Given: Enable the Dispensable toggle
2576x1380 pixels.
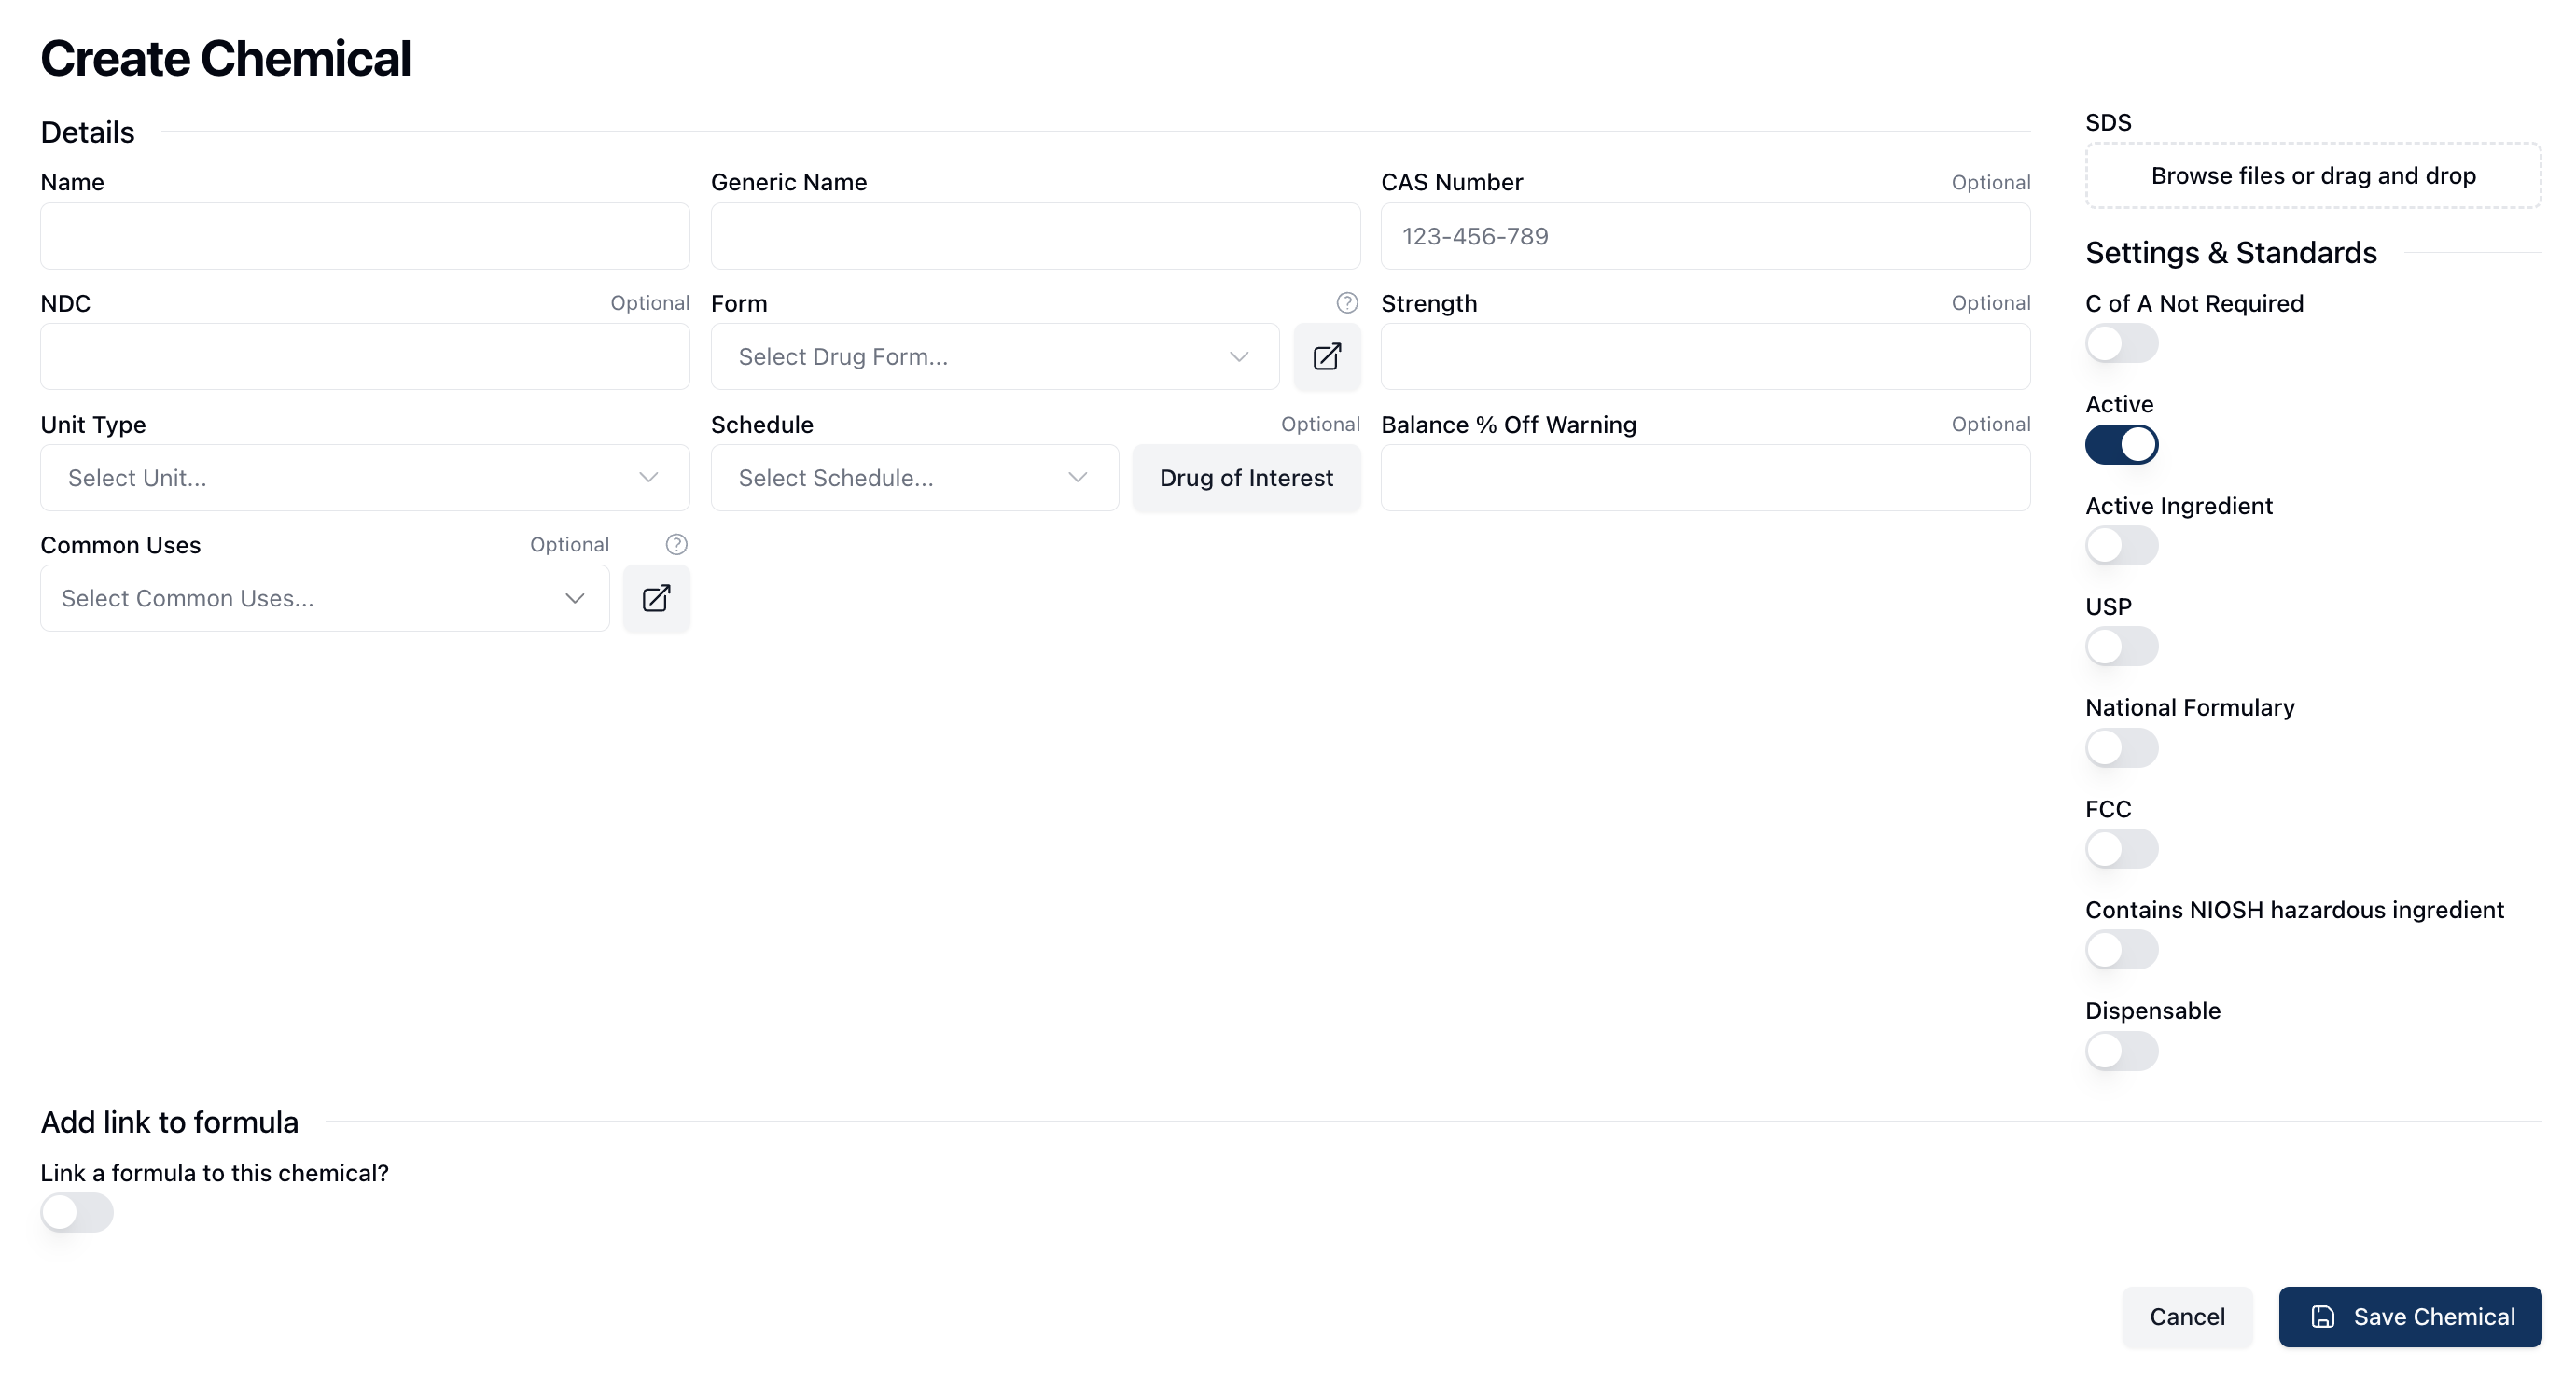Looking at the screenshot, I should (2121, 1051).
